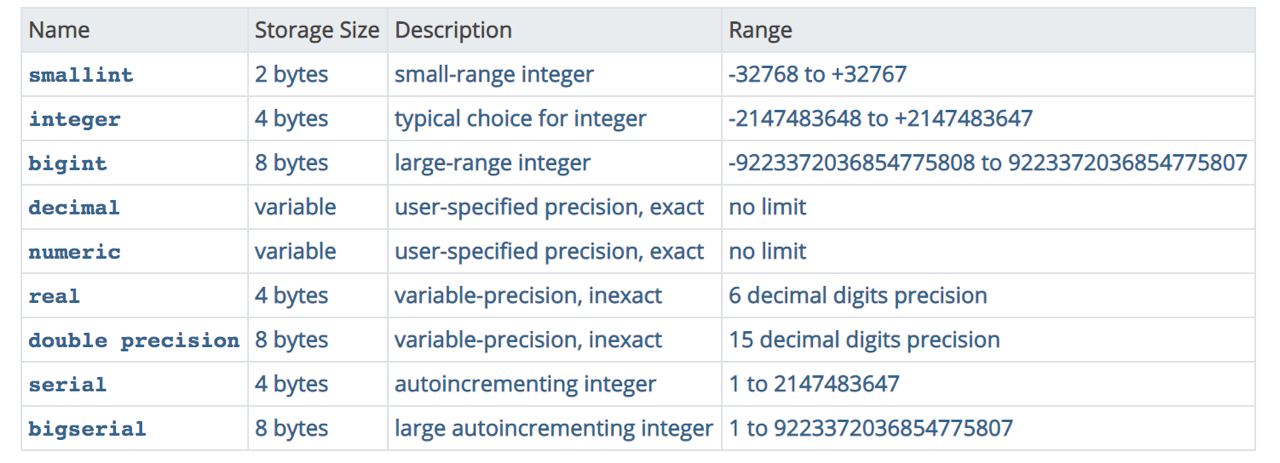Viewport: 1280px width, 463px height.
Task: Click '15 decimal digits precision' cell
Action: tap(864, 340)
